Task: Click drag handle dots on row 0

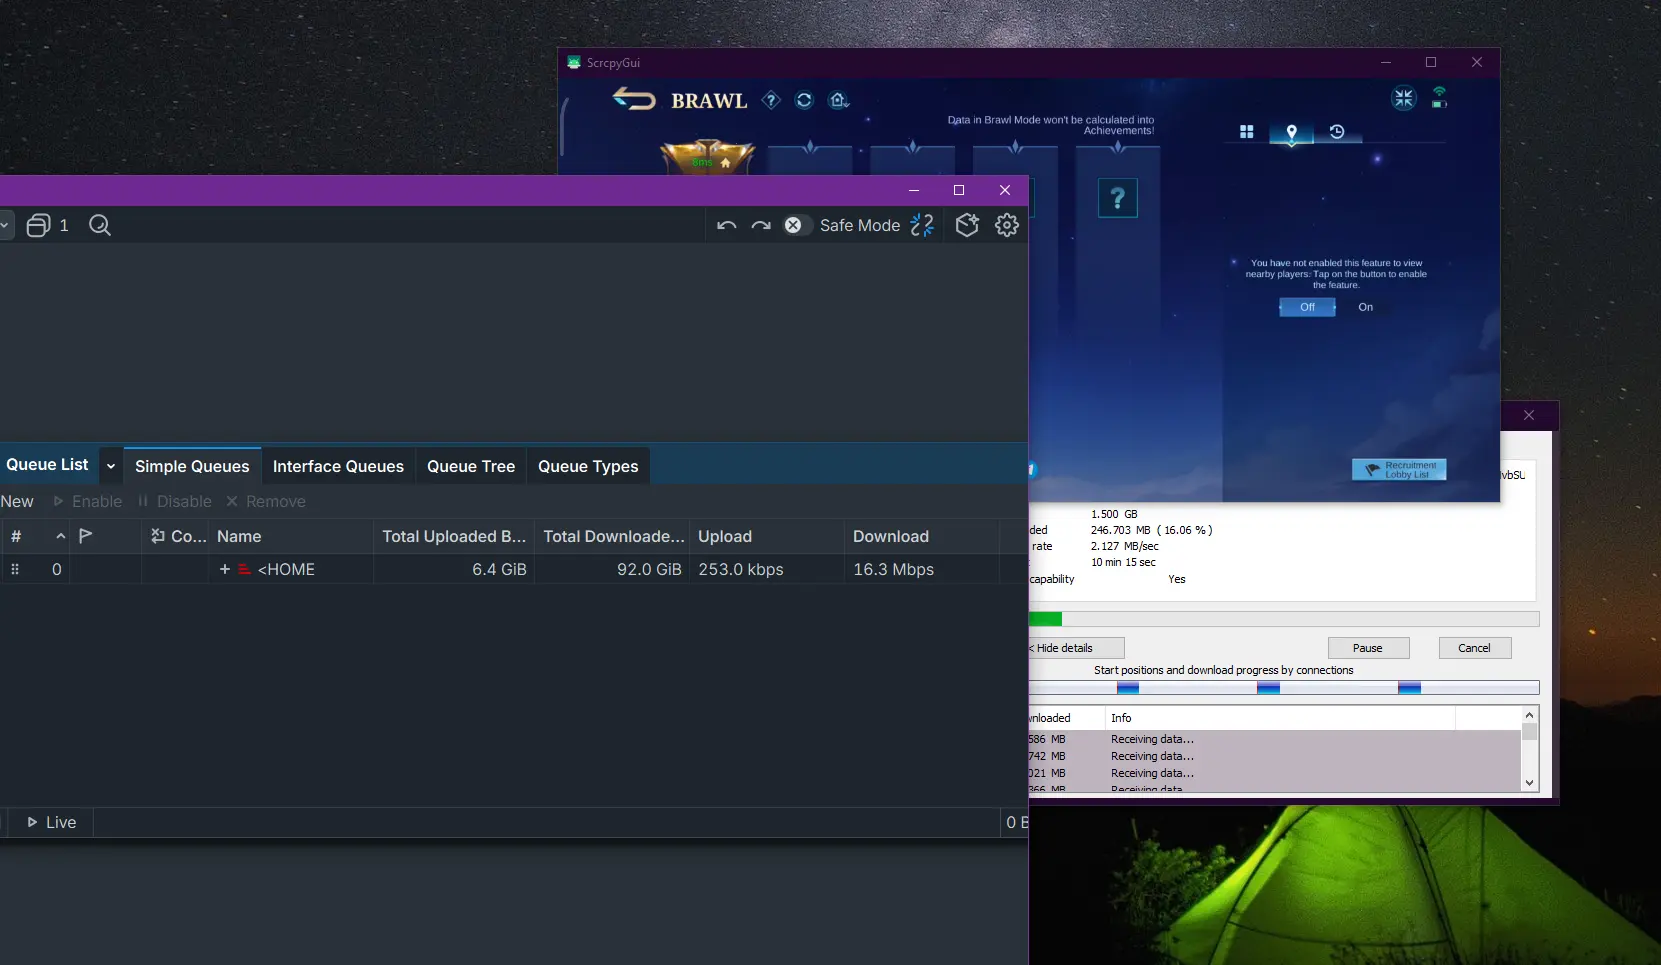Action: click(15, 569)
